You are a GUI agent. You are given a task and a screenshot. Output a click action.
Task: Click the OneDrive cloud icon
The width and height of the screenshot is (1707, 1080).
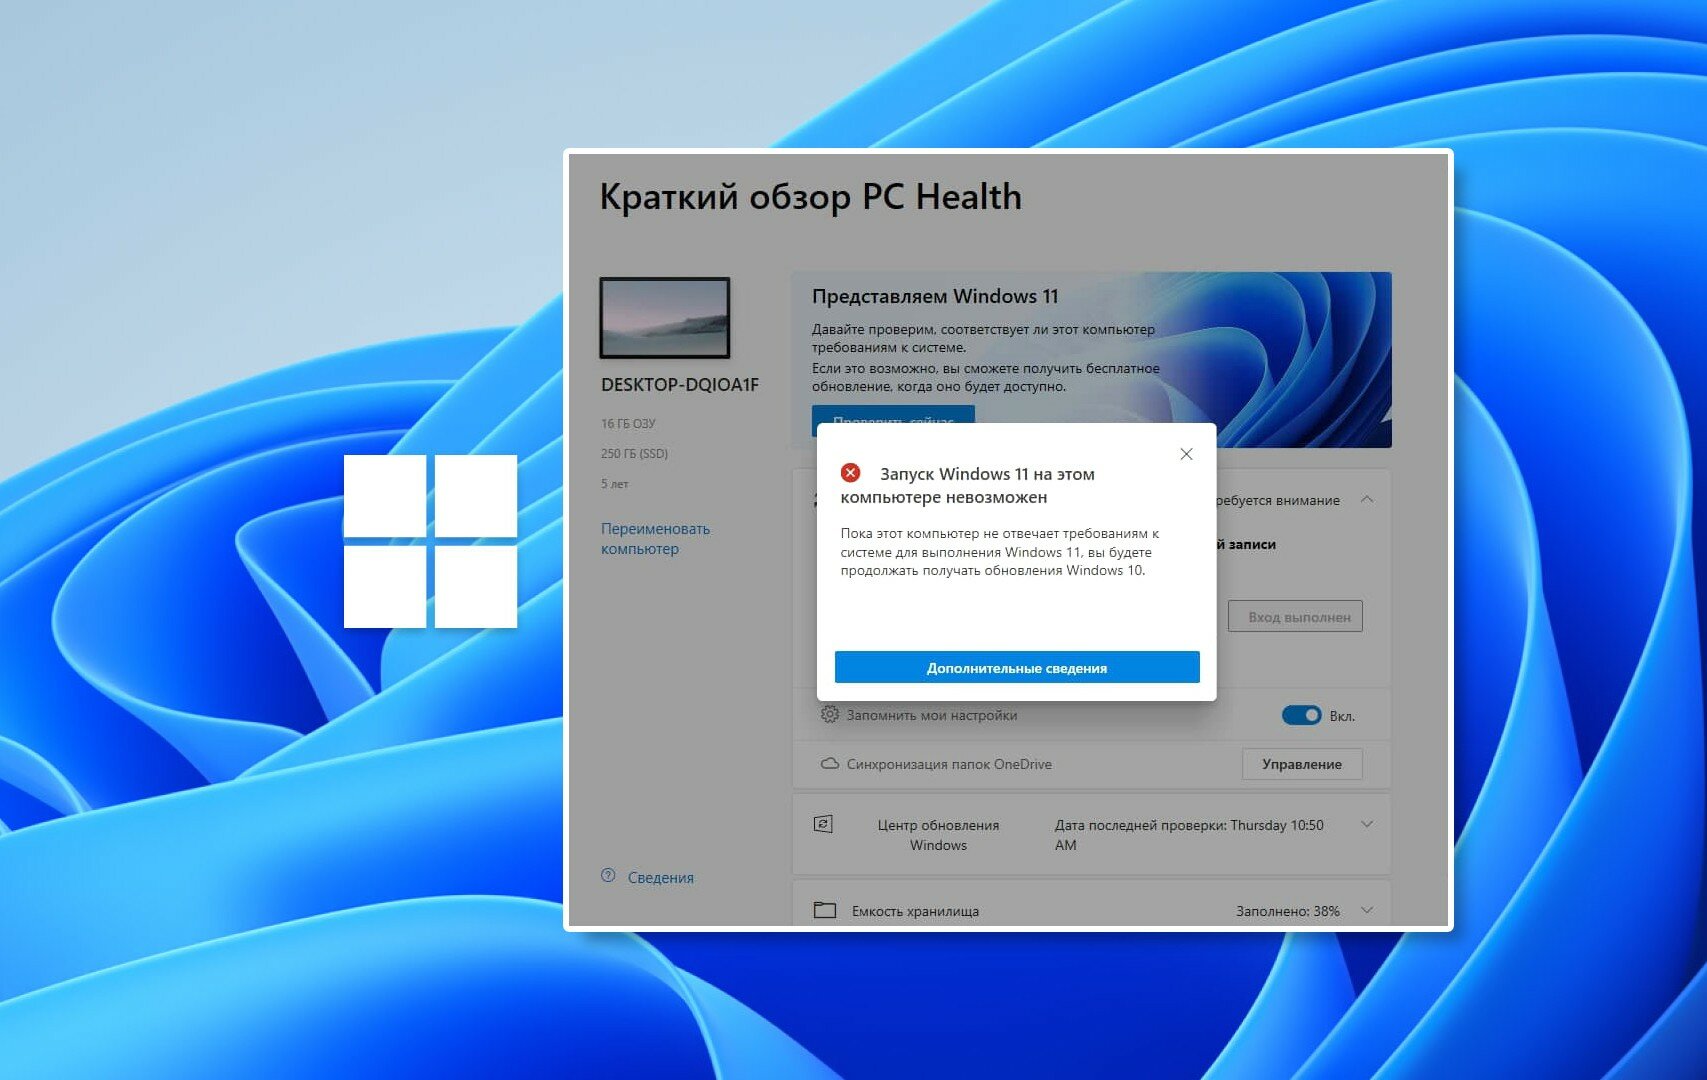830,764
